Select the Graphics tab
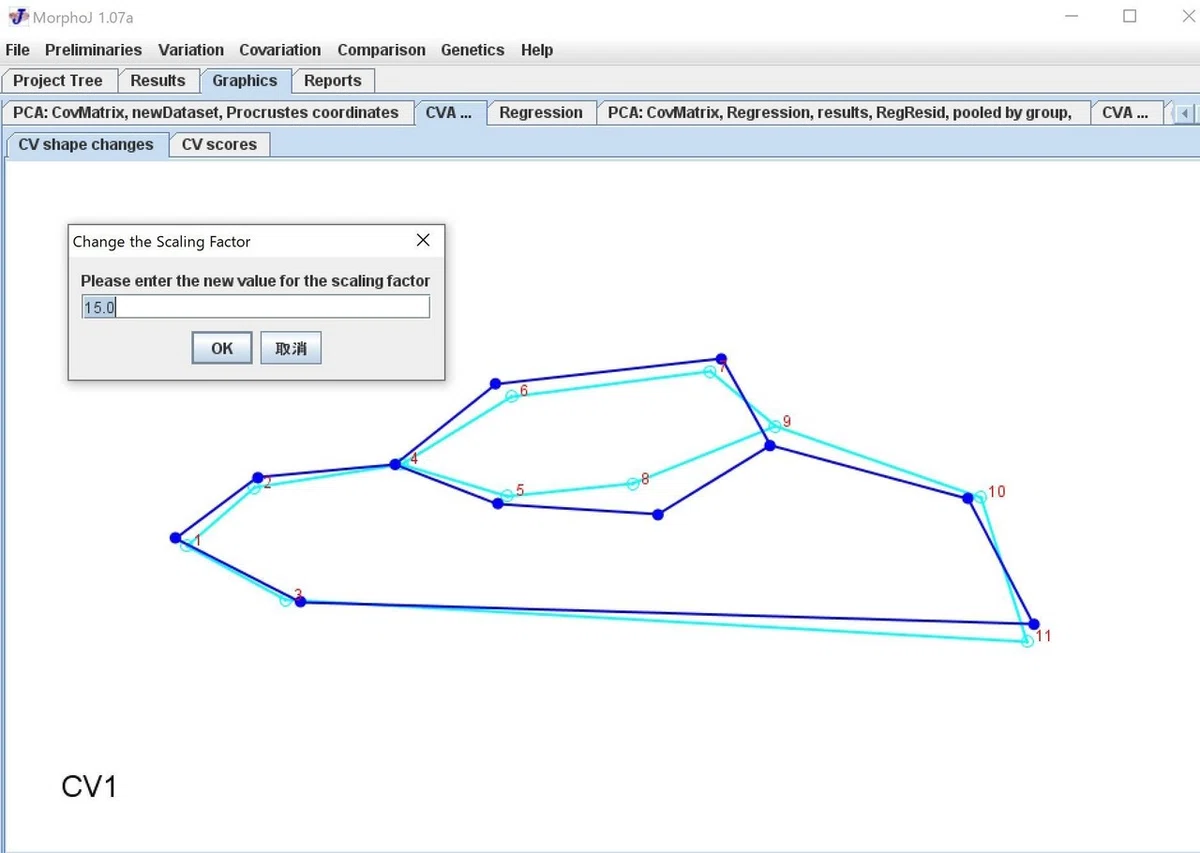The image size is (1200, 853). 245,81
